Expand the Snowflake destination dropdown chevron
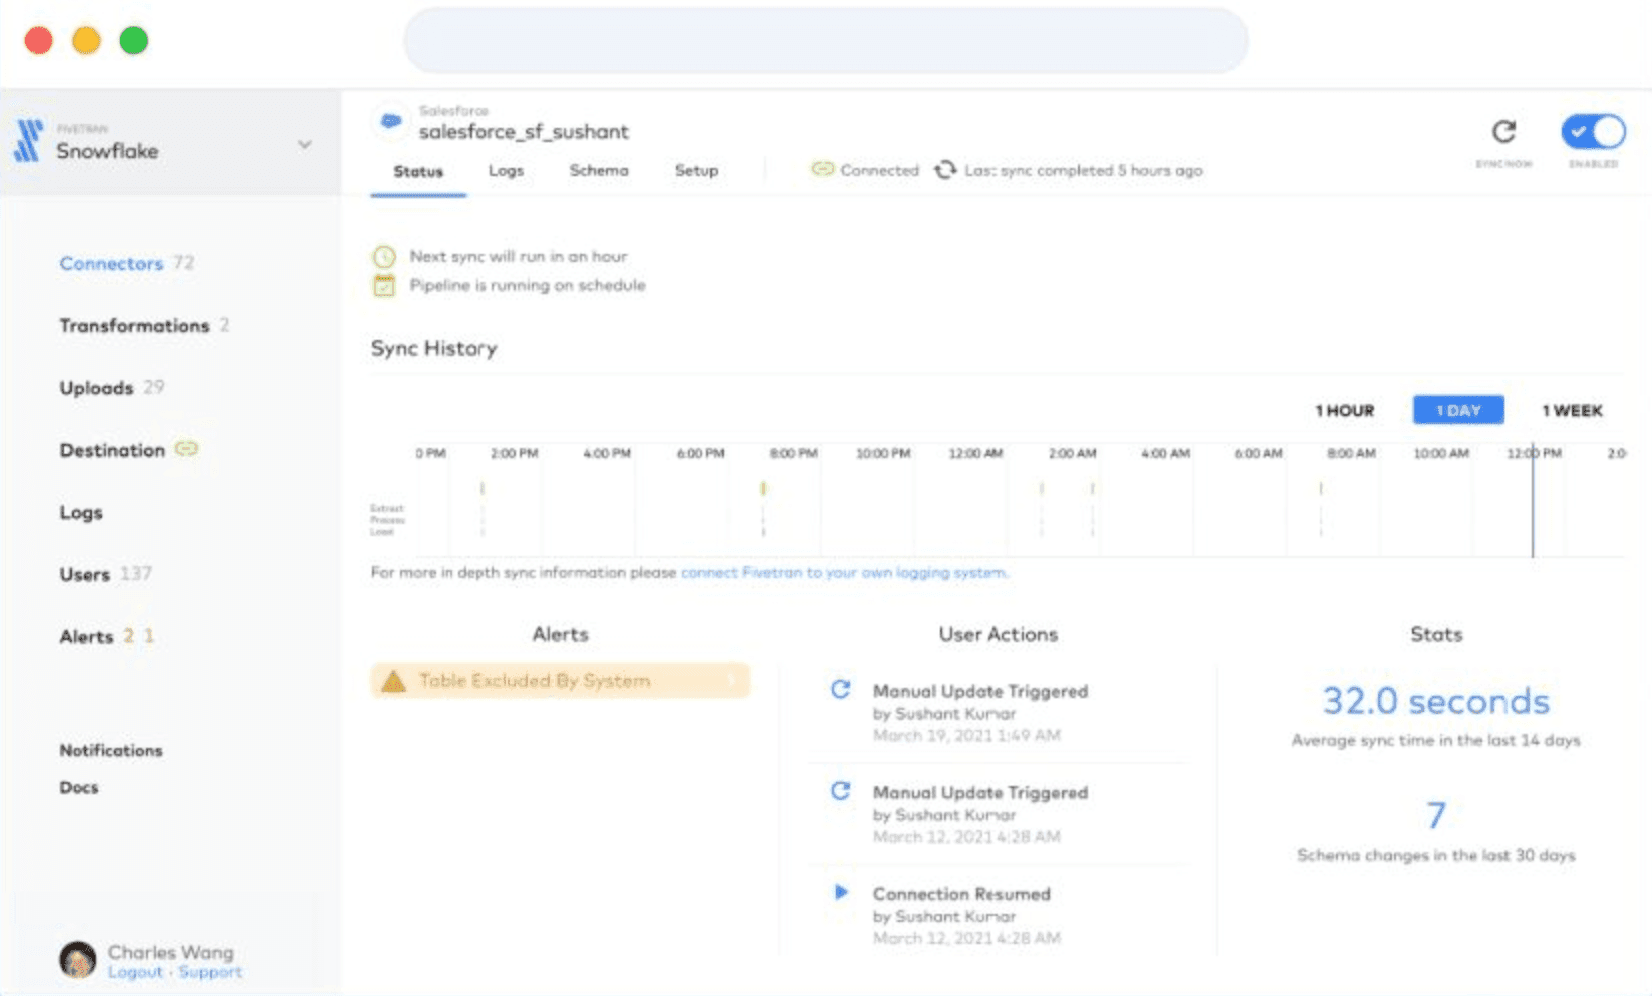This screenshot has height=996, width=1652. (x=305, y=145)
